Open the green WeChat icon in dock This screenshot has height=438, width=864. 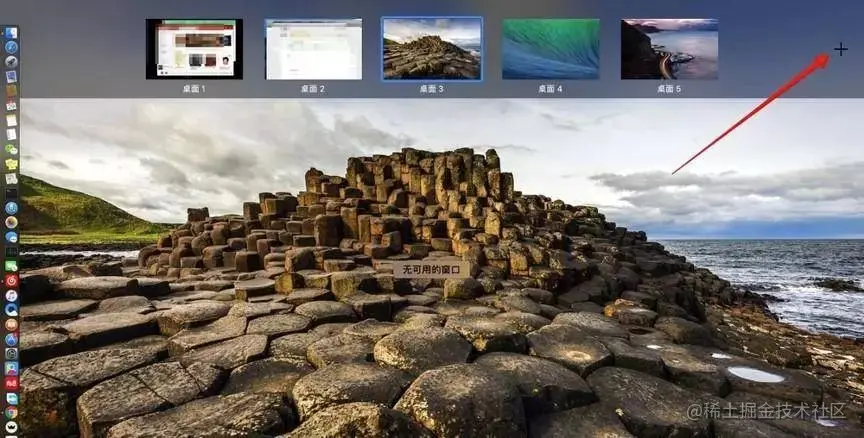(x=12, y=149)
